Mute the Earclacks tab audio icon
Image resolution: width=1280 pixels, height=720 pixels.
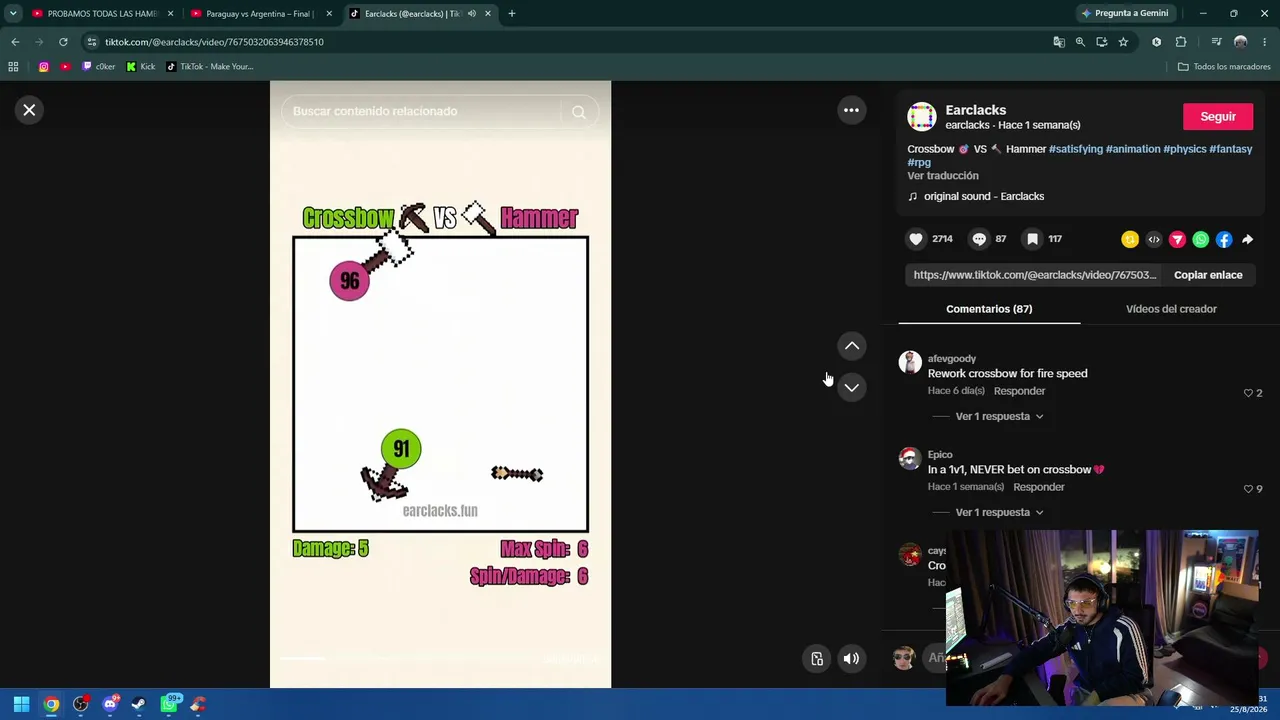472,14
